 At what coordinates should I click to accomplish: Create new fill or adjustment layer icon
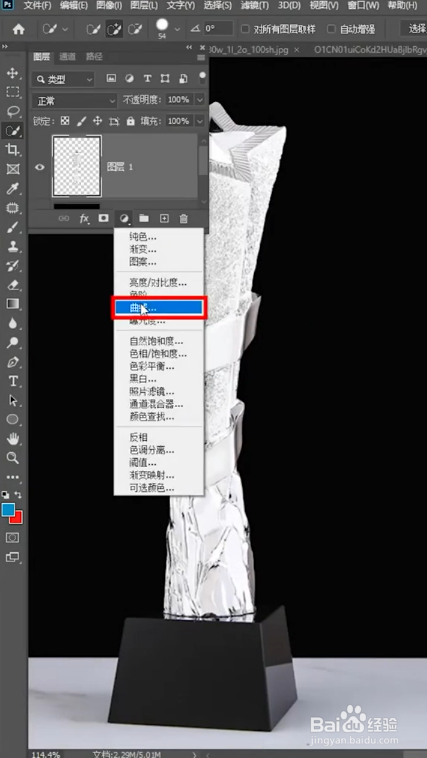pos(124,219)
